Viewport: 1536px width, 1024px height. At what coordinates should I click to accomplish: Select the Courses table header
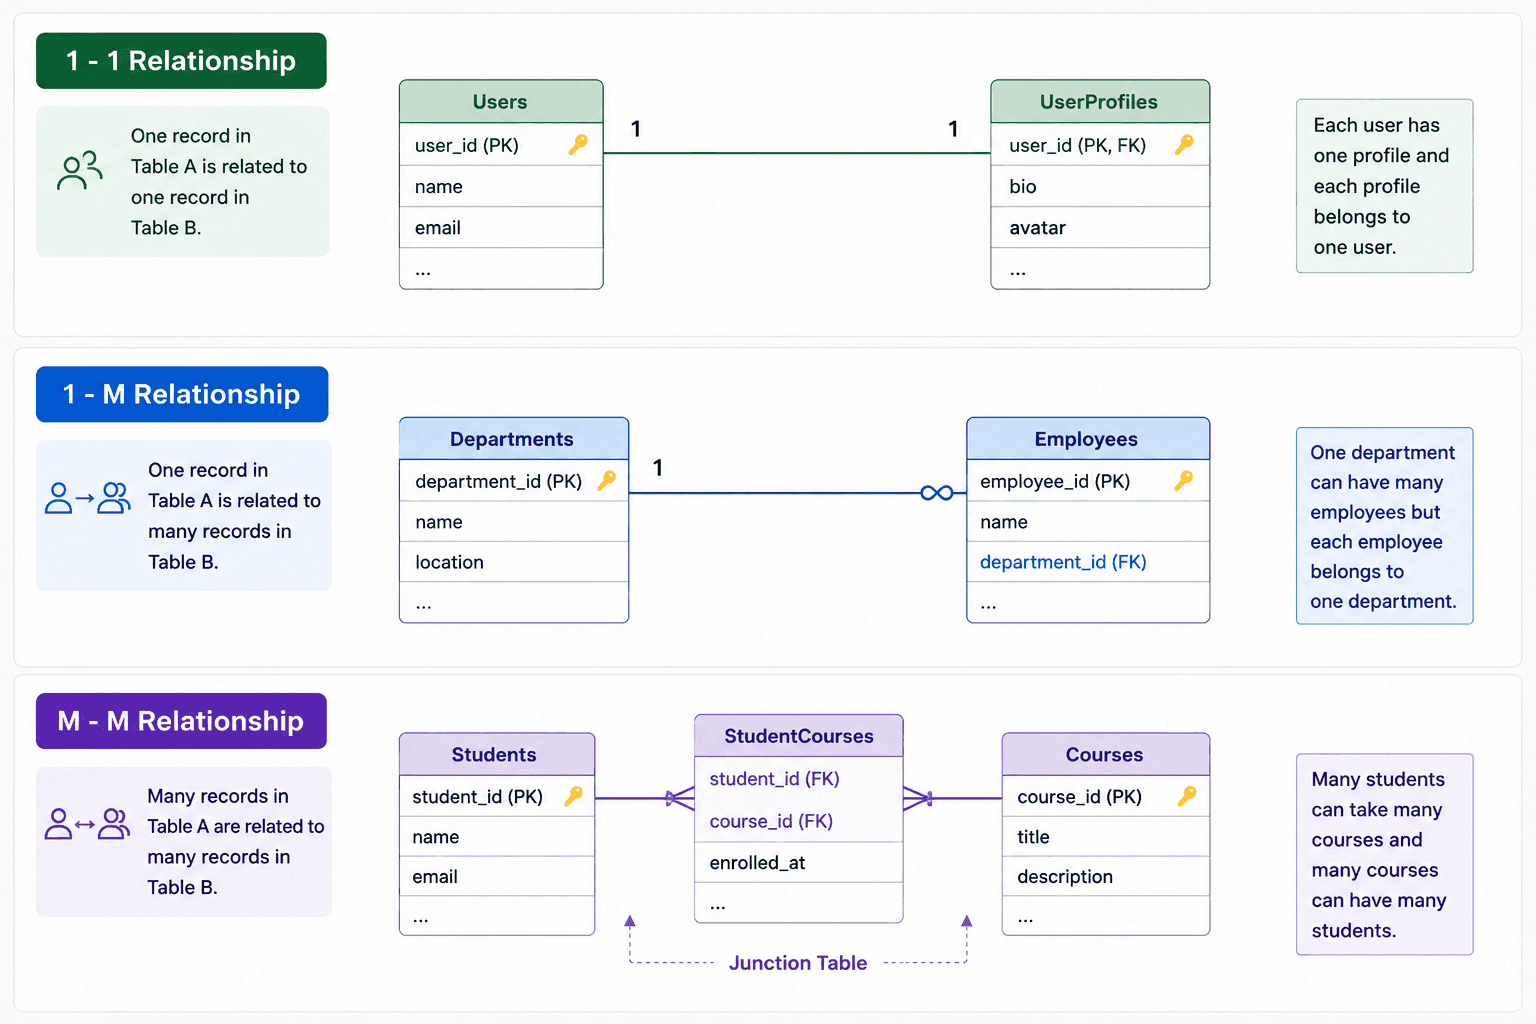click(x=1106, y=755)
